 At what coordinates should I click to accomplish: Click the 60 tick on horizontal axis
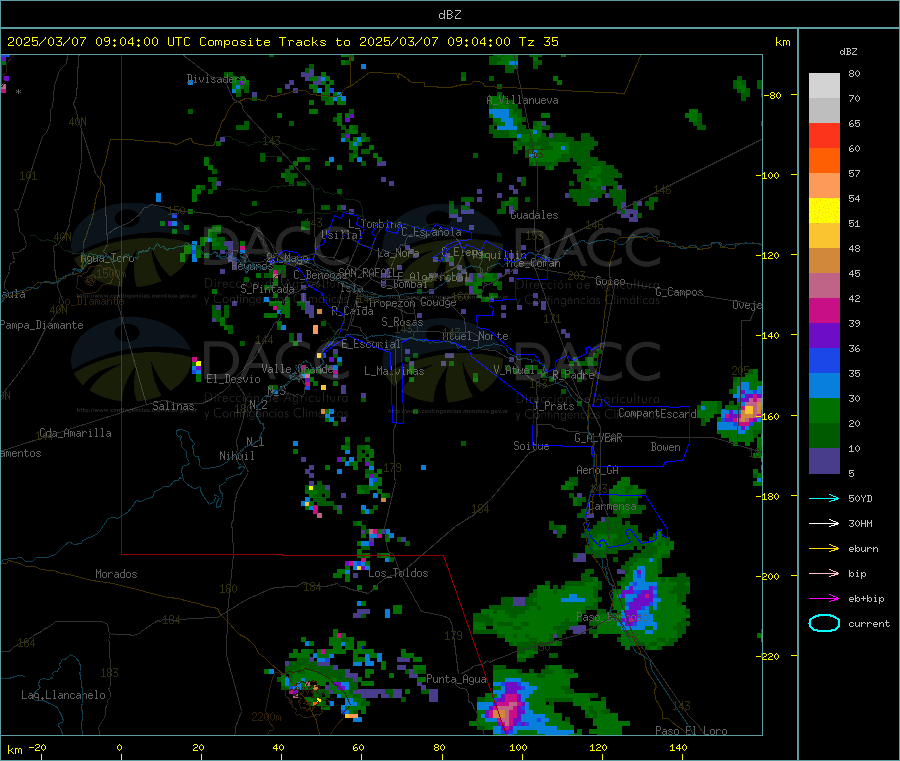[x=358, y=747]
